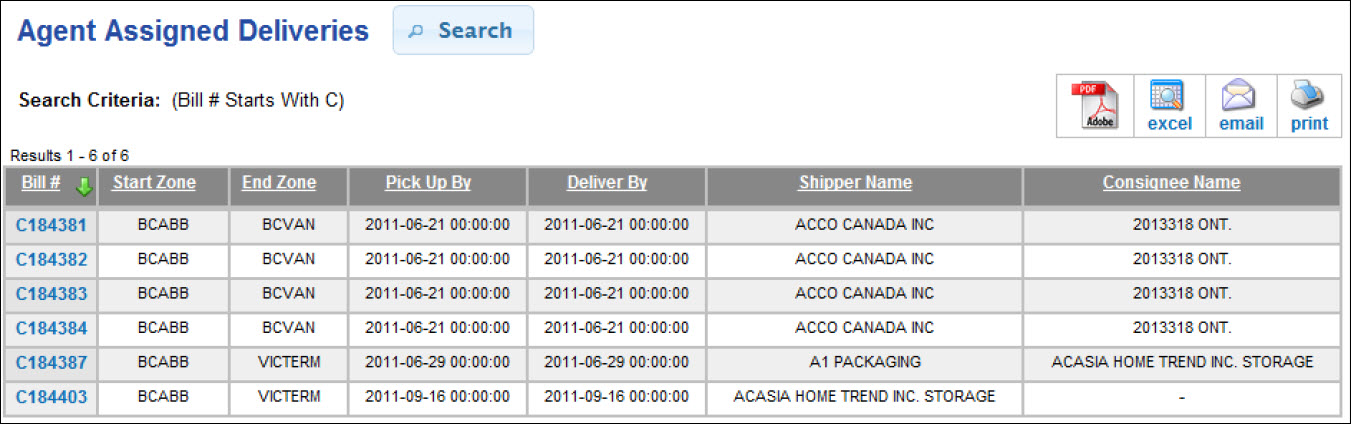This screenshot has height=424, width=1351.
Task: Open the Search button
Action: pos(463,31)
